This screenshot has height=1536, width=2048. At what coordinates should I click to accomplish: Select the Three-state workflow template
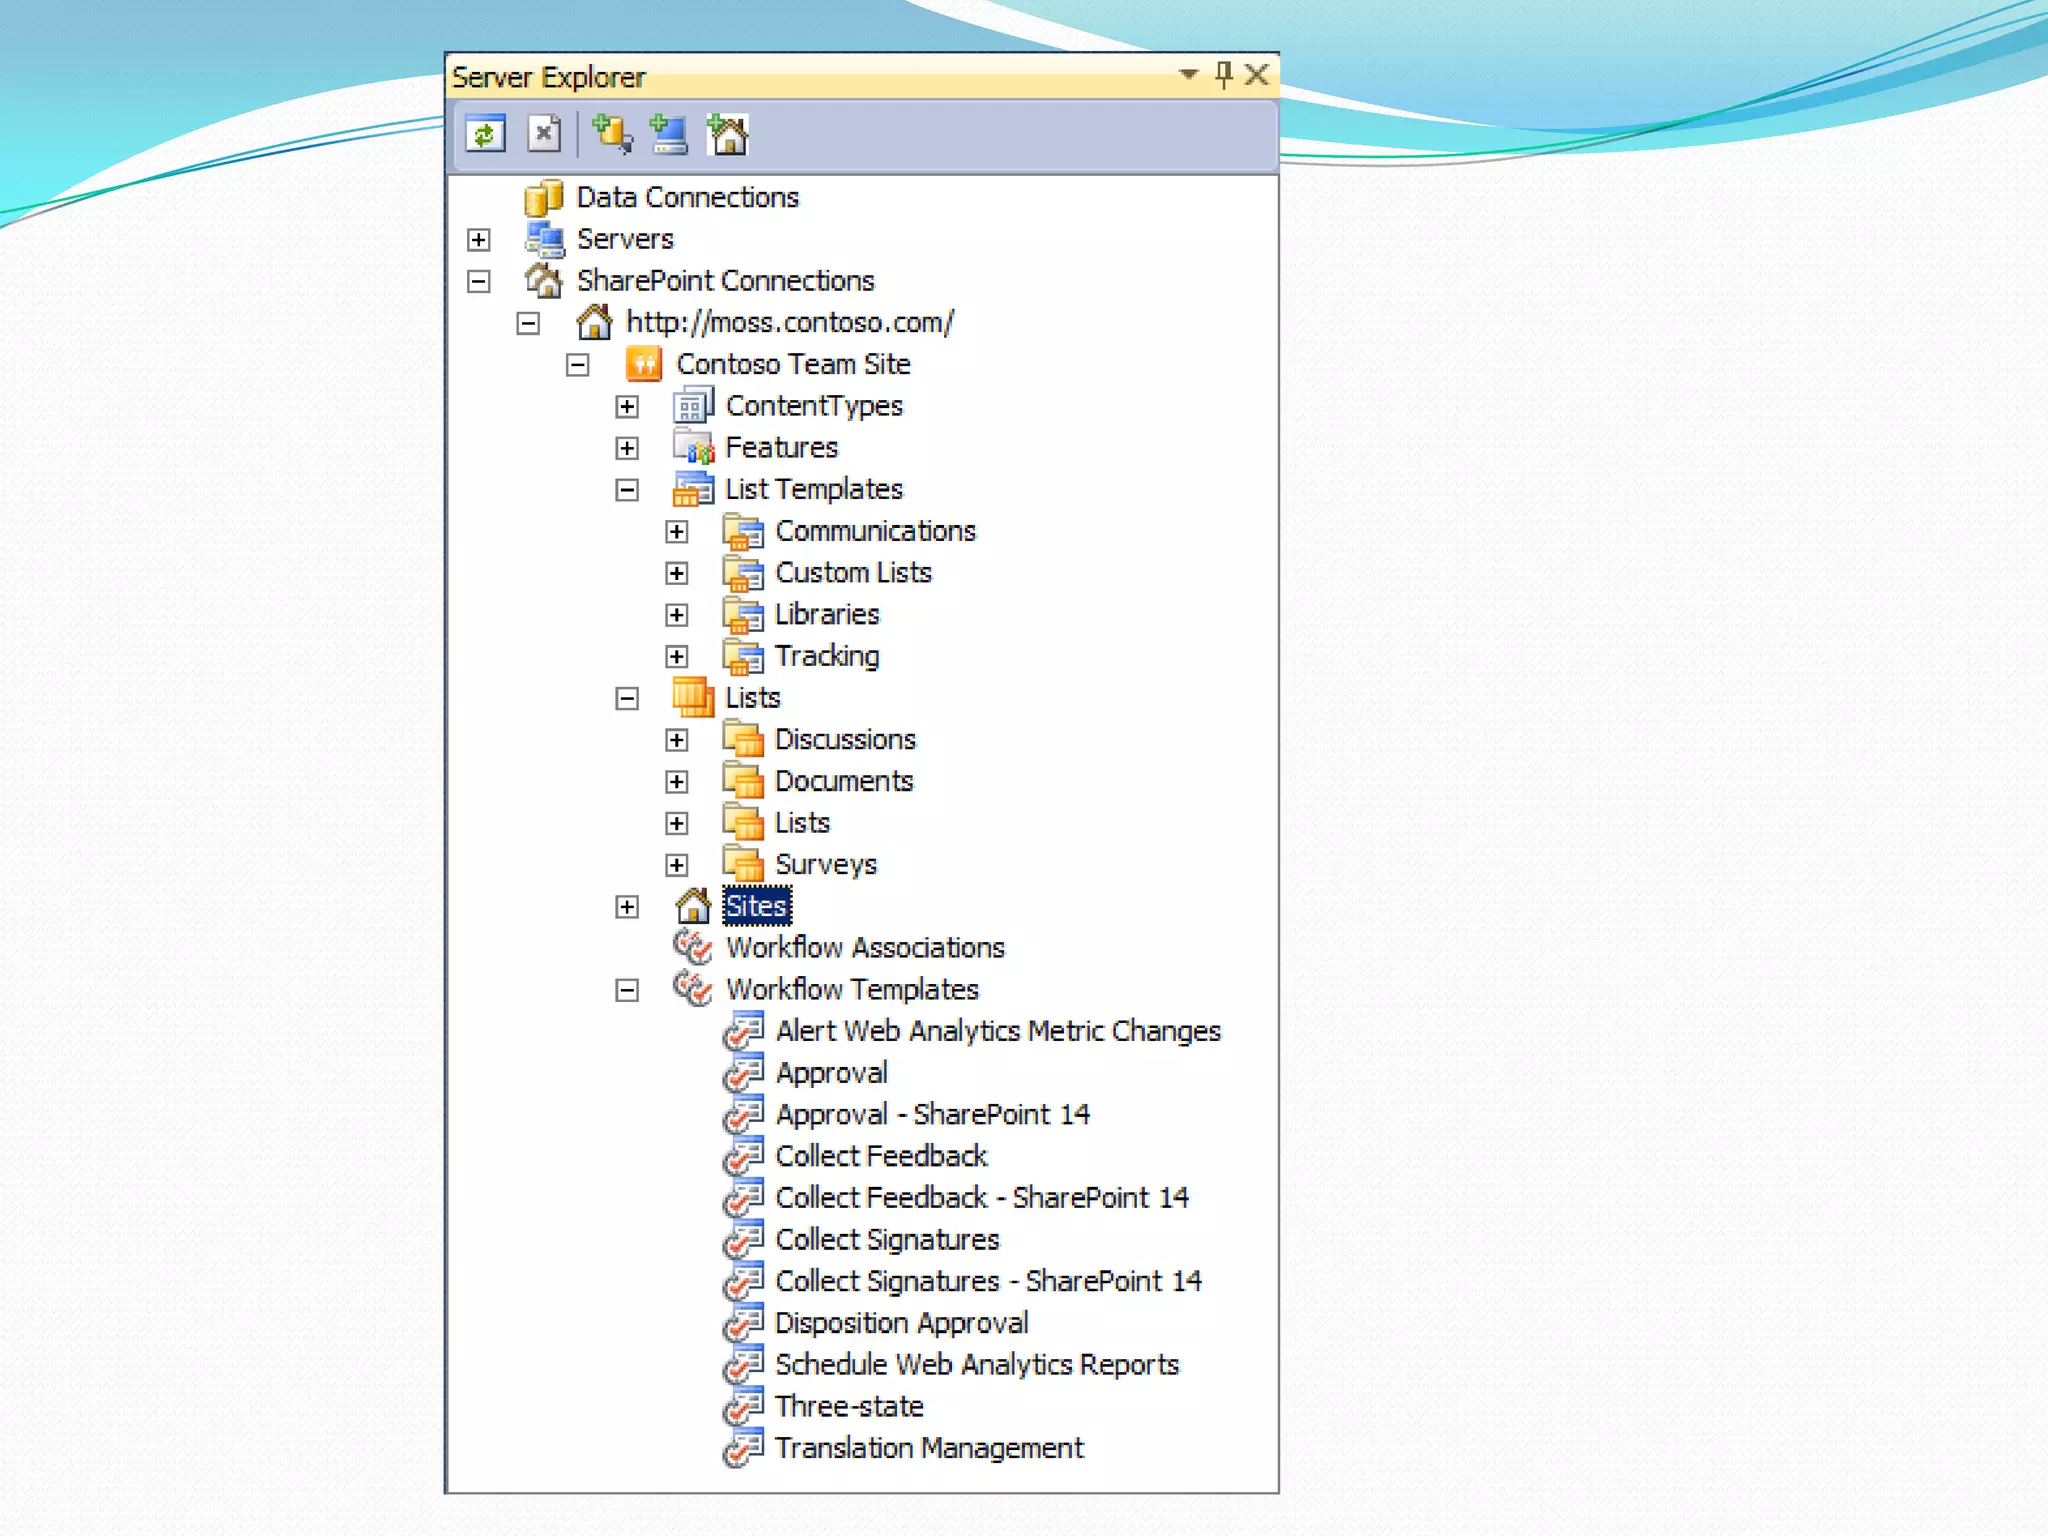pos(849,1406)
